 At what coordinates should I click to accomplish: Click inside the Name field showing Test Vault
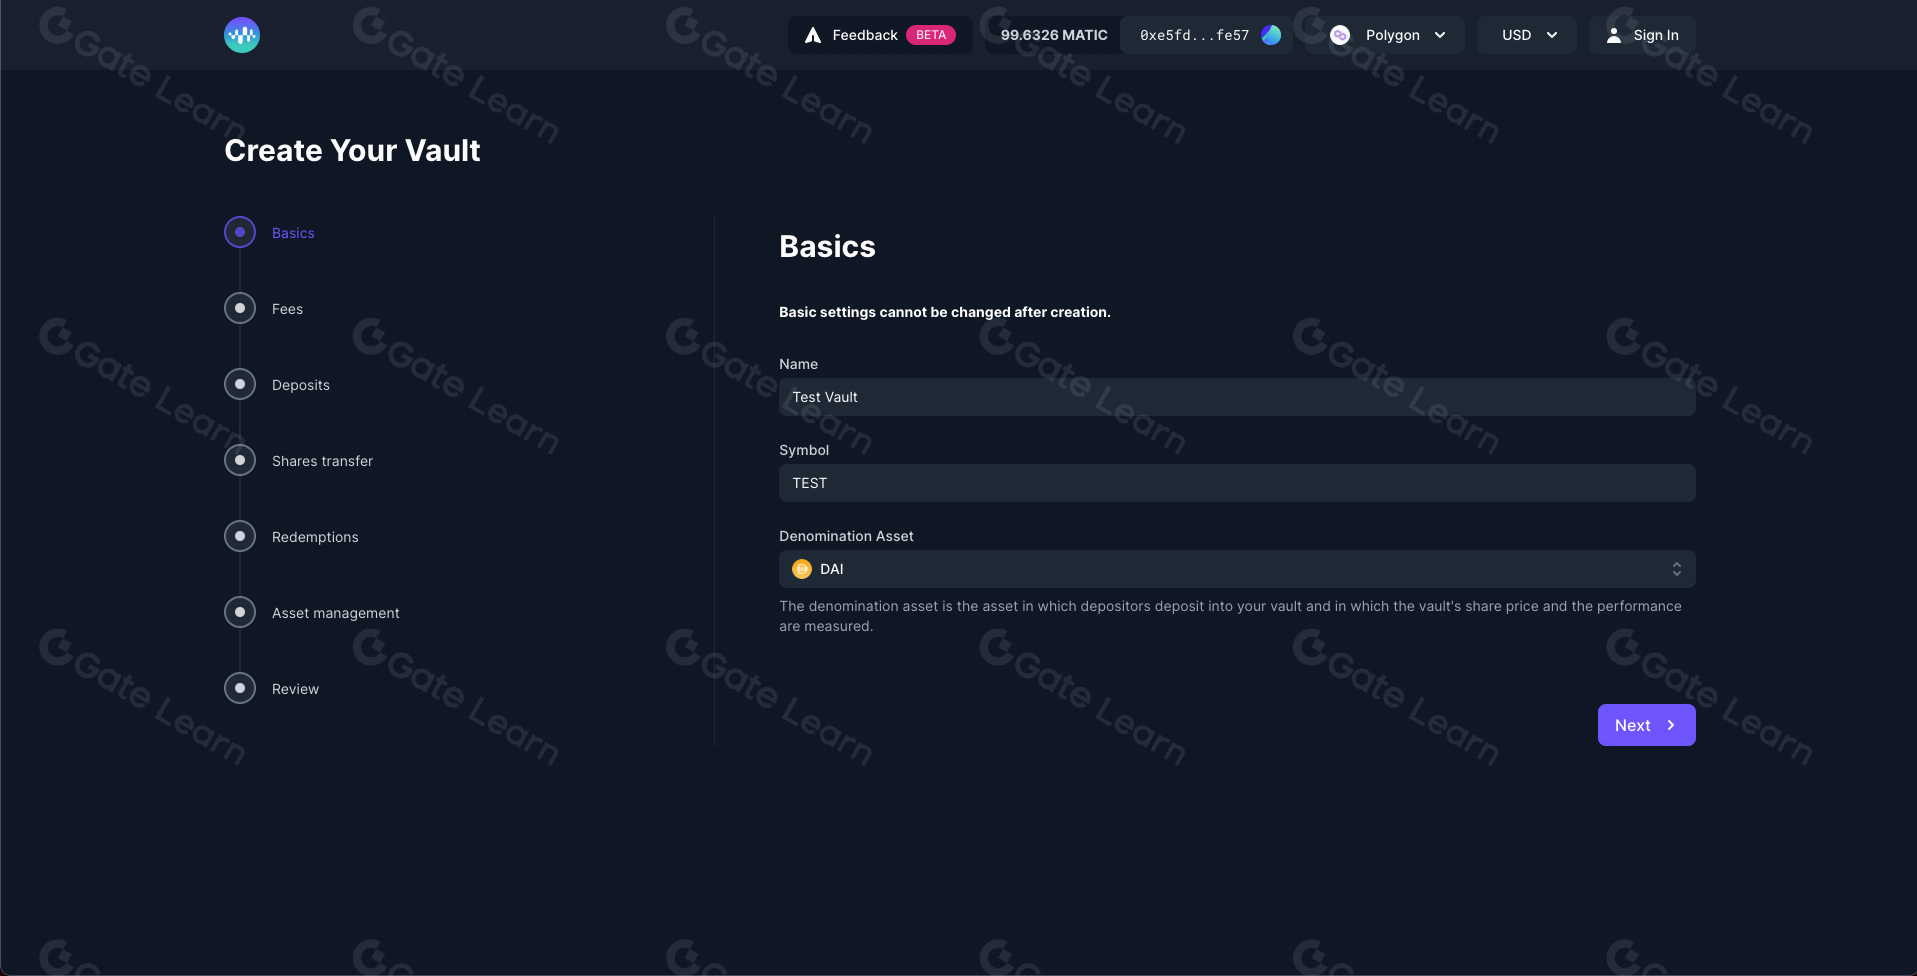tap(1237, 396)
